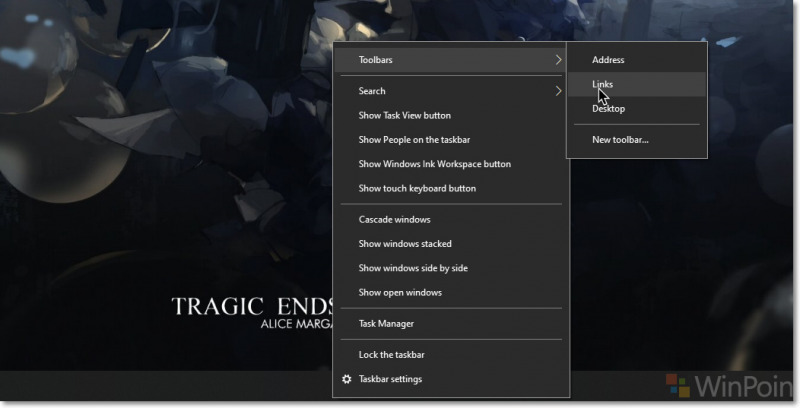Choose New toolbar... option
The height and width of the screenshot is (408, 800).
click(x=637, y=140)
